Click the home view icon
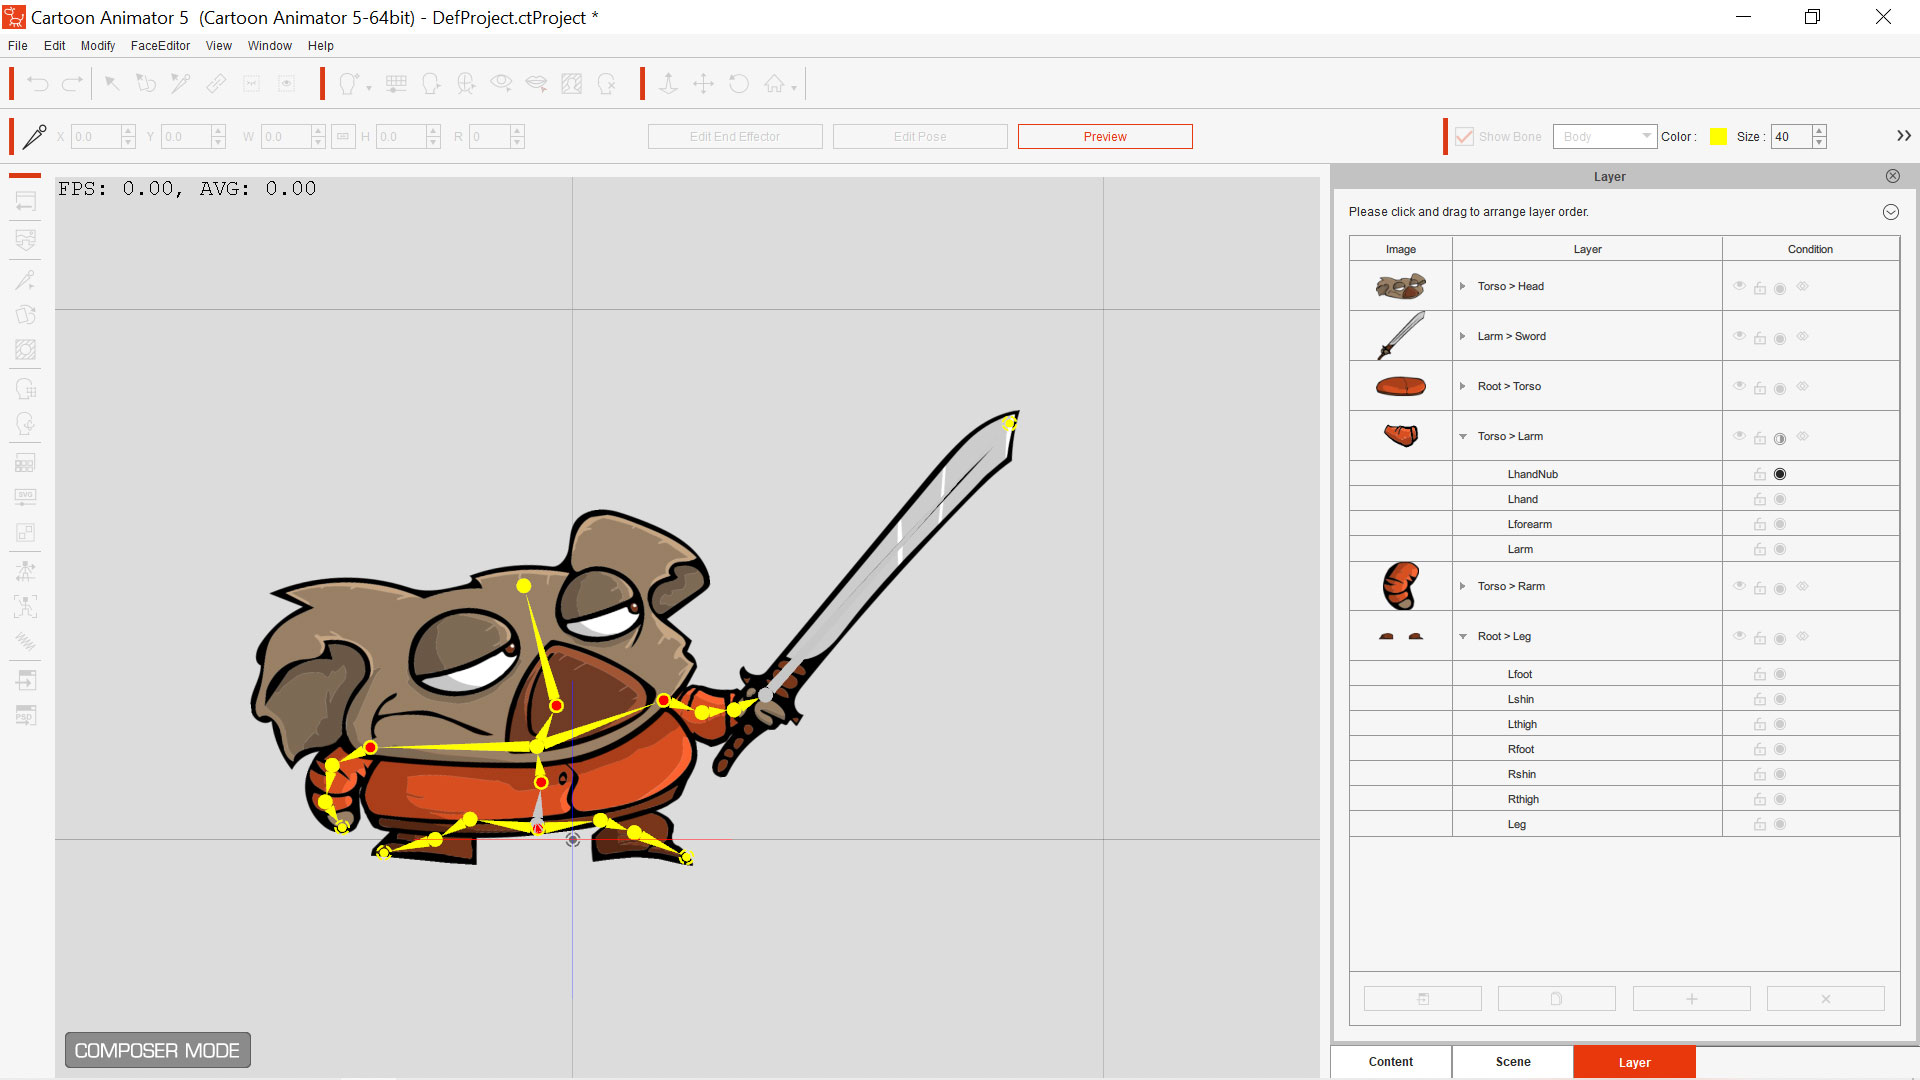Screen dimensions: 1920x1080 pos(775,84)
